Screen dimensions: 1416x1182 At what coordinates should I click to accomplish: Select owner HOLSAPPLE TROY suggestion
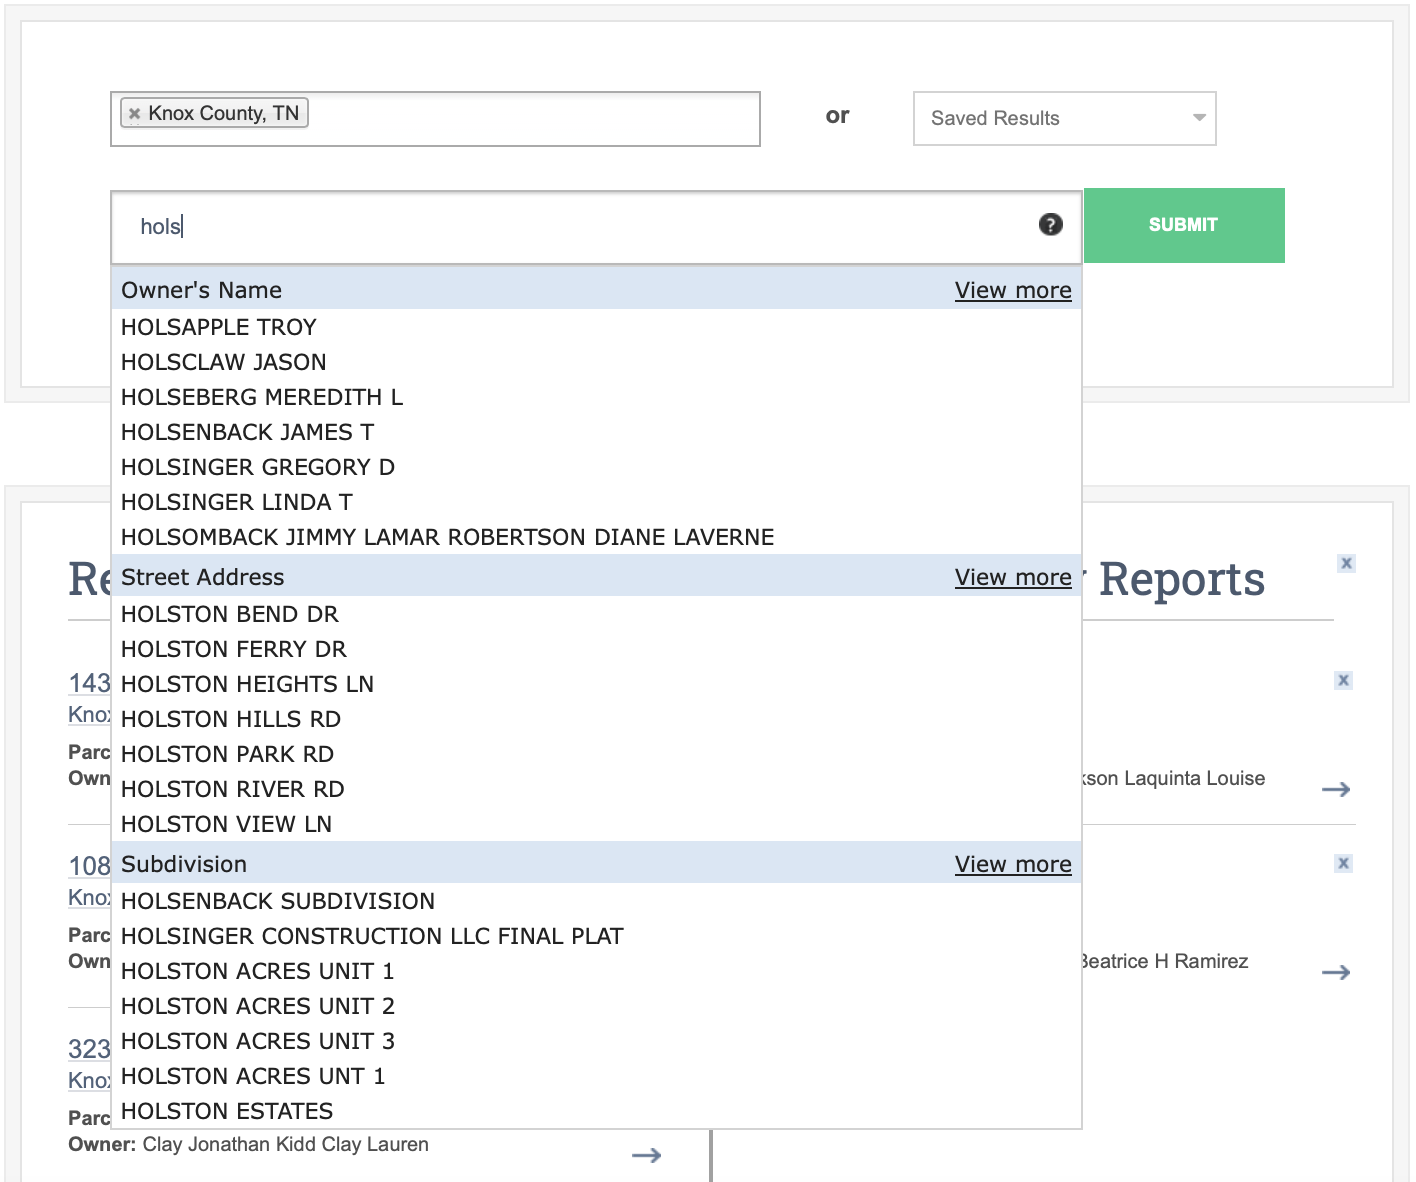[219, 328]
